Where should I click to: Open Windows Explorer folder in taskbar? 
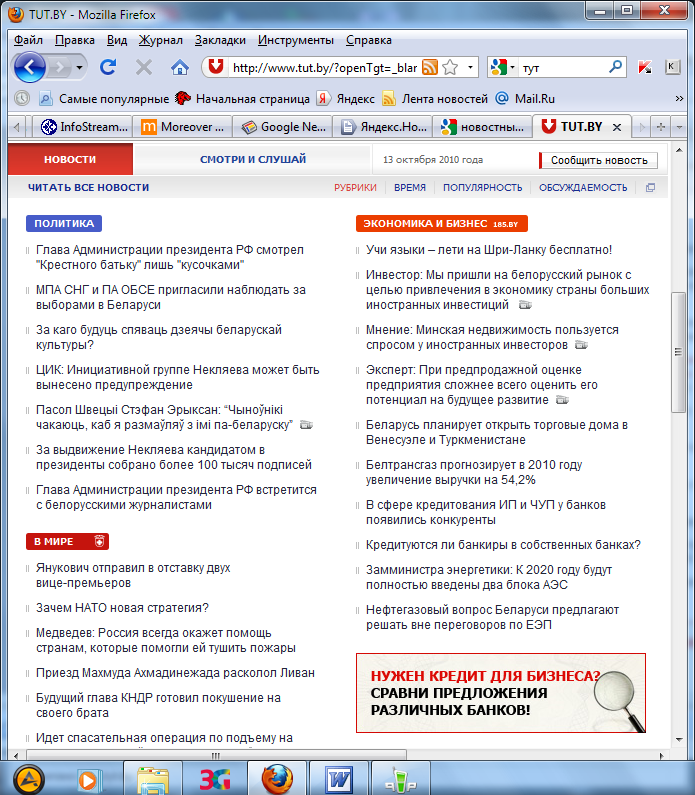[x=153, y=779]
